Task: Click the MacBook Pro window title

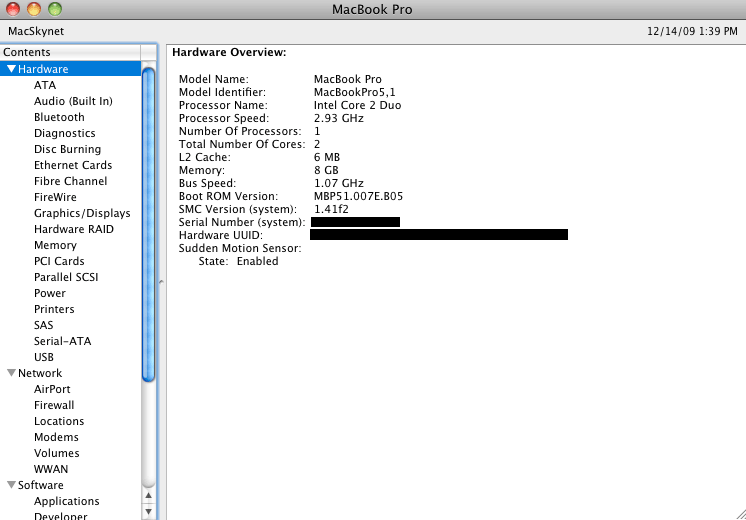Action: [x=372, y=10]
